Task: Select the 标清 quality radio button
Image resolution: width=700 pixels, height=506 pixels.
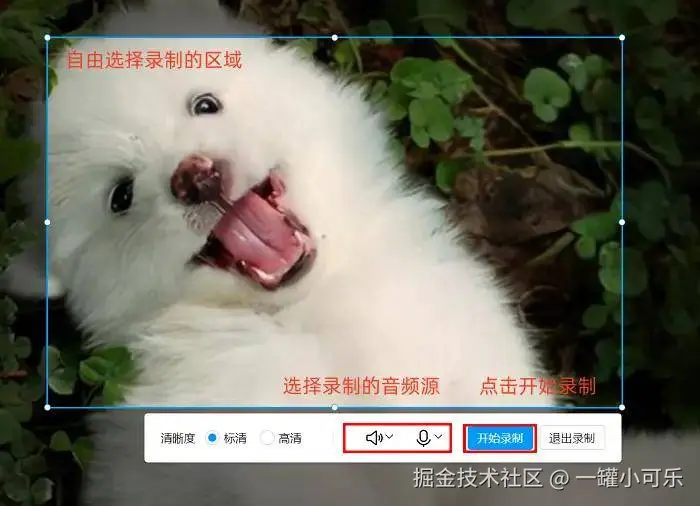Action: tap(213, 438)
